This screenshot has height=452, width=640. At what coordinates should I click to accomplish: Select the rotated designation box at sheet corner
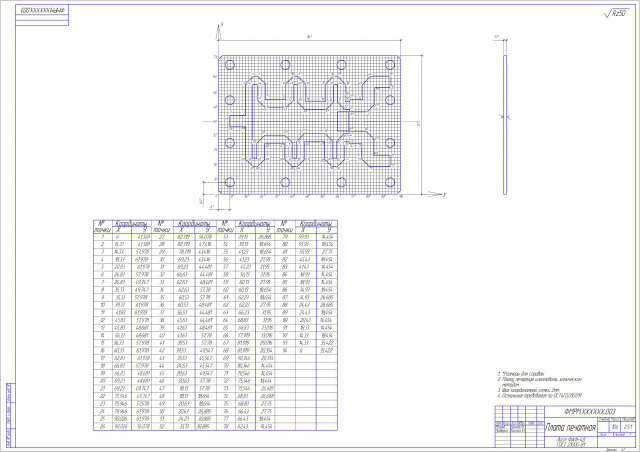(x=42, y=10)
